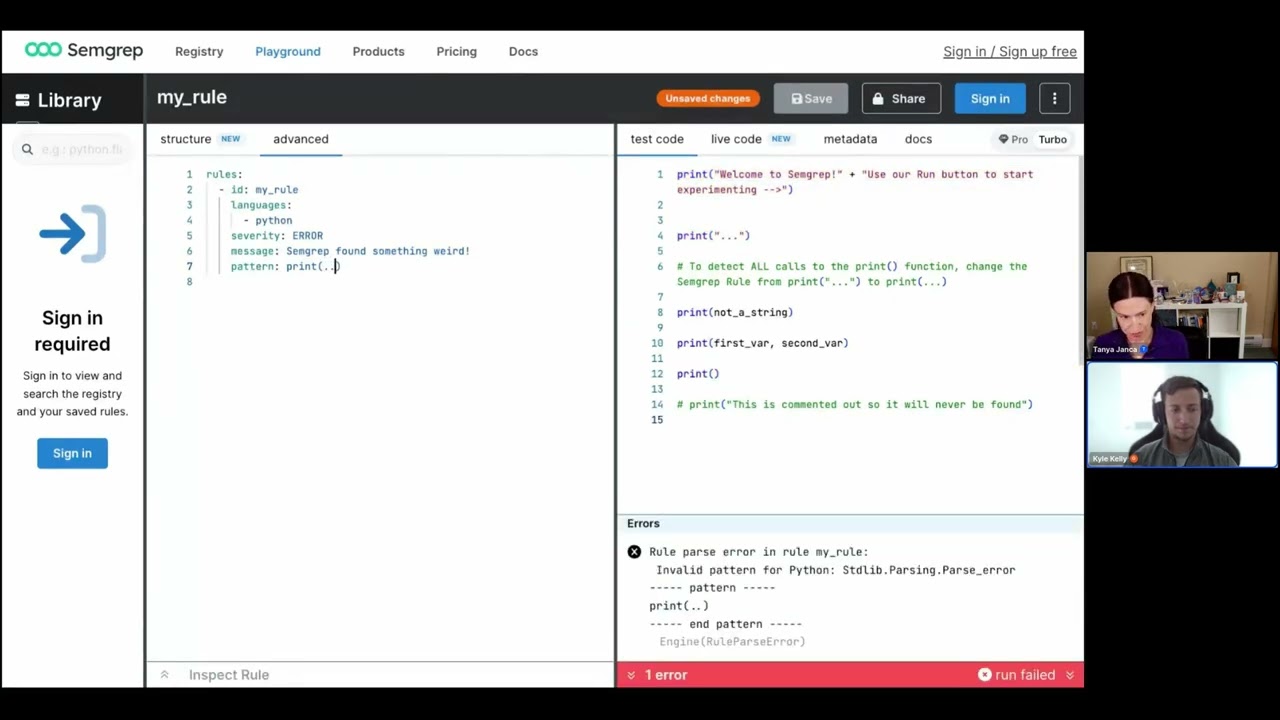The image size is (1280, 720).
Task: Place cursor on the 'pattern: print(..)' line
Action: 285,266
